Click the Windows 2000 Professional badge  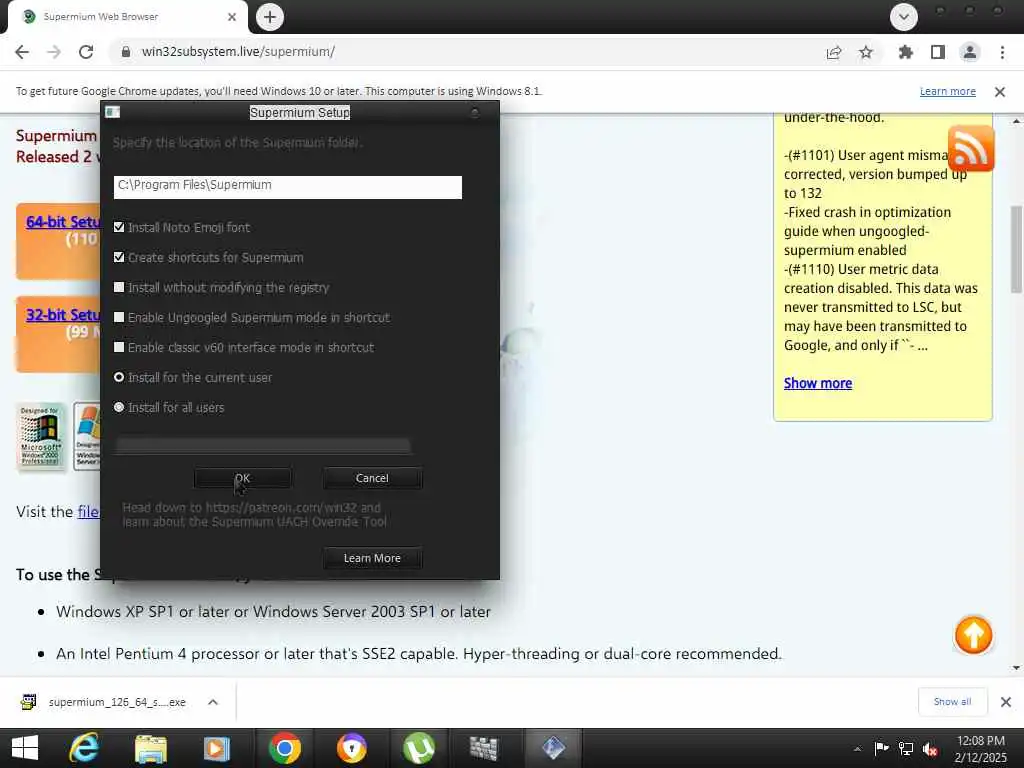click(40, 436)
